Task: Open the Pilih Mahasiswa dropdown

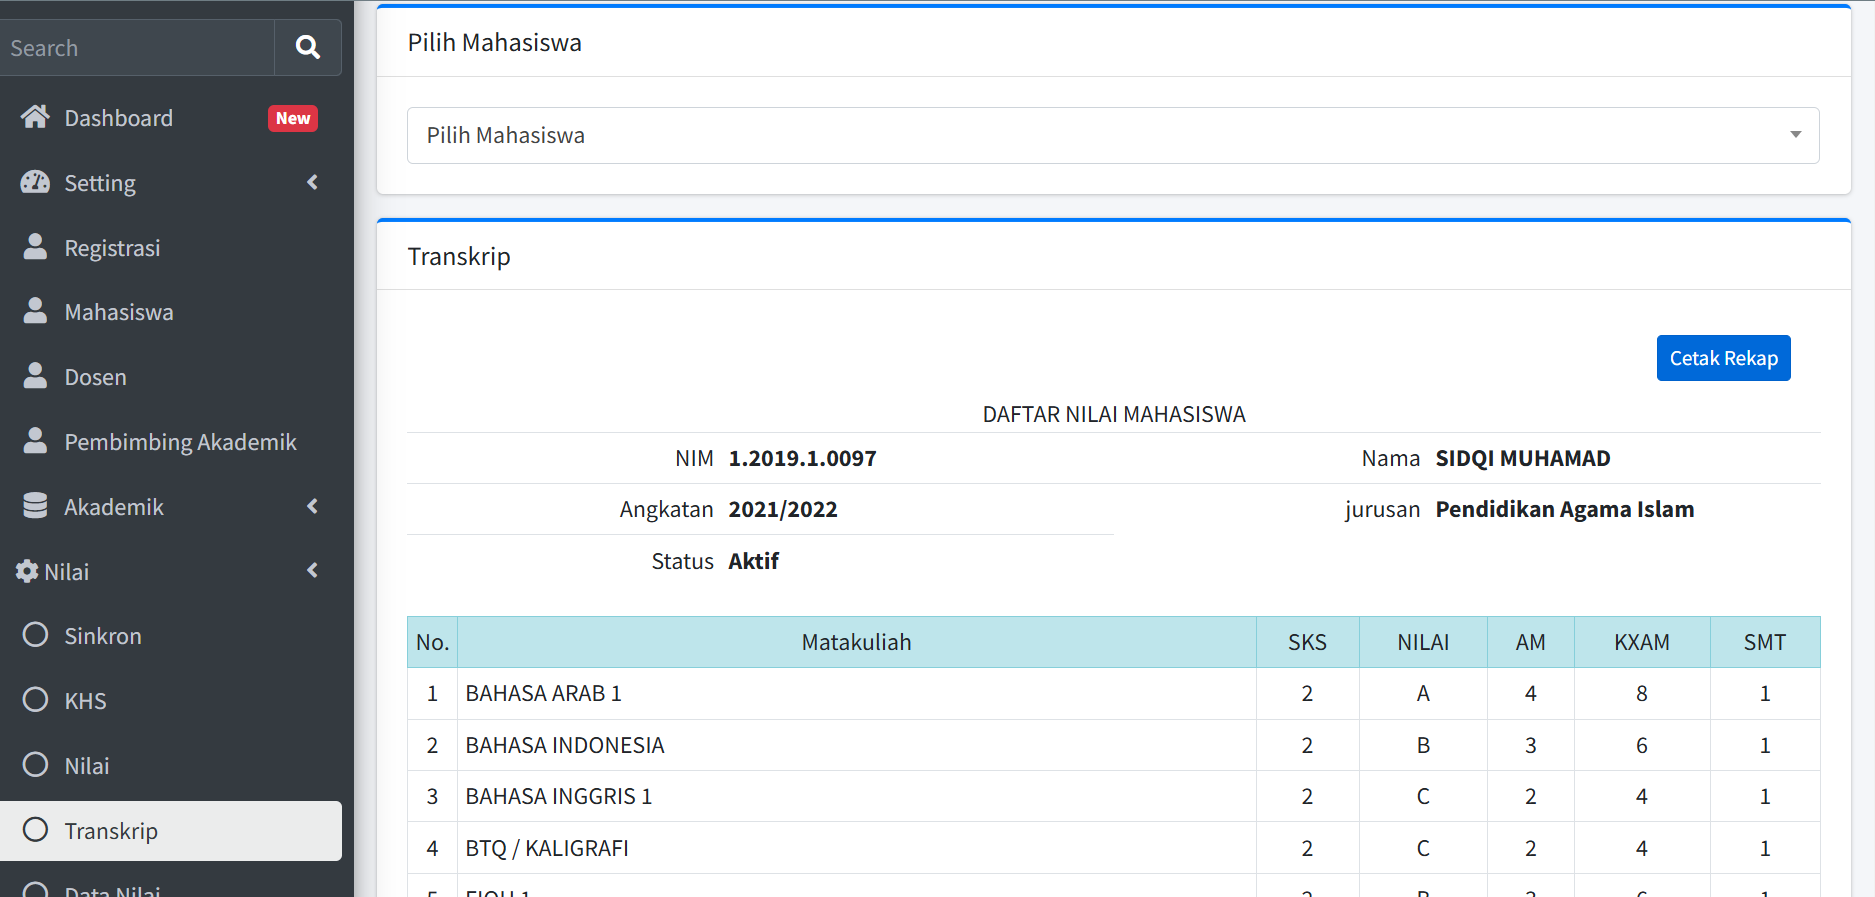Action: click(x=1112, y=135)
